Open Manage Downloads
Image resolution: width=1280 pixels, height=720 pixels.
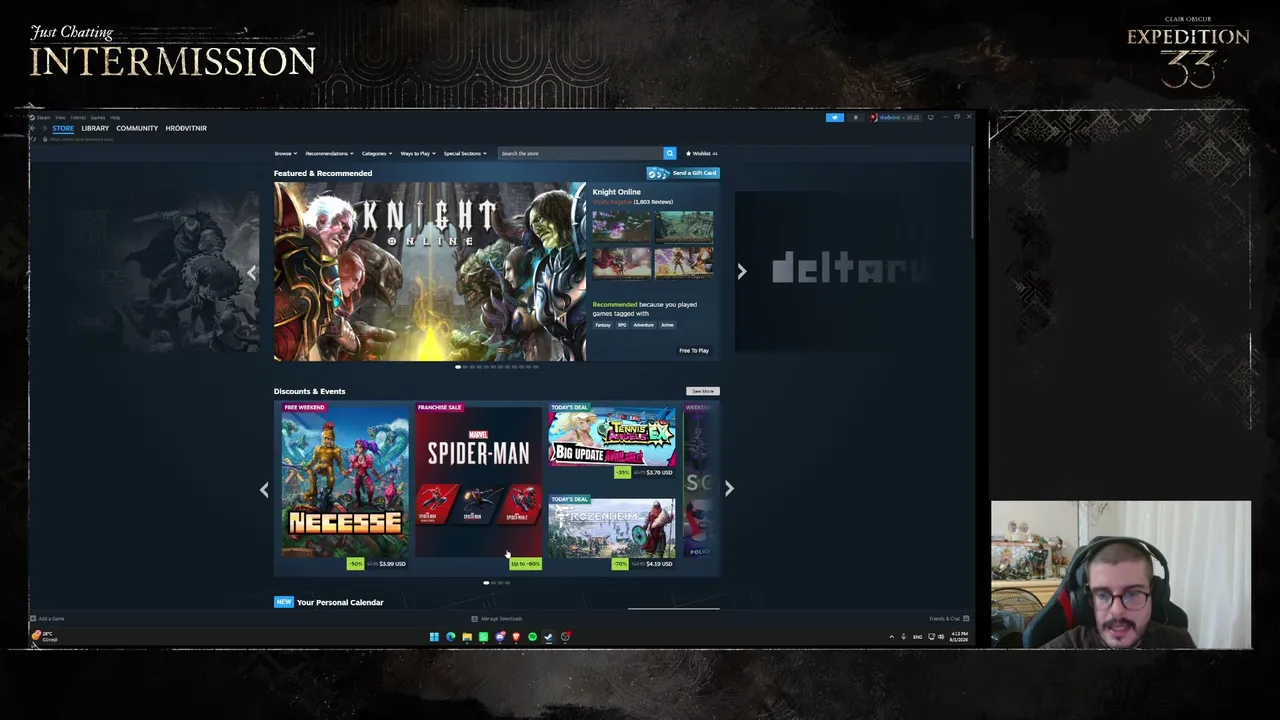pyautogui.click(x=497, y=619)
